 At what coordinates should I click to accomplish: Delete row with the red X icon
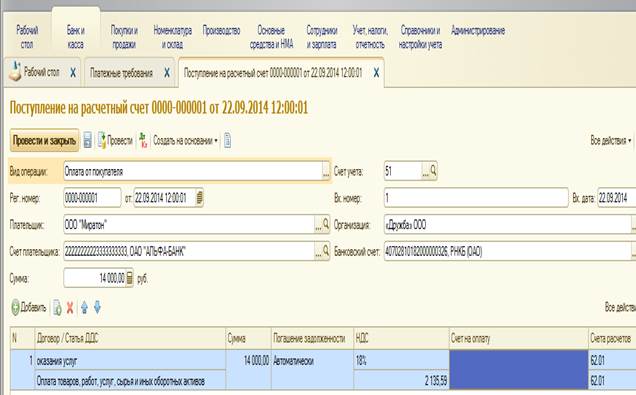click(x=70, y=308)
